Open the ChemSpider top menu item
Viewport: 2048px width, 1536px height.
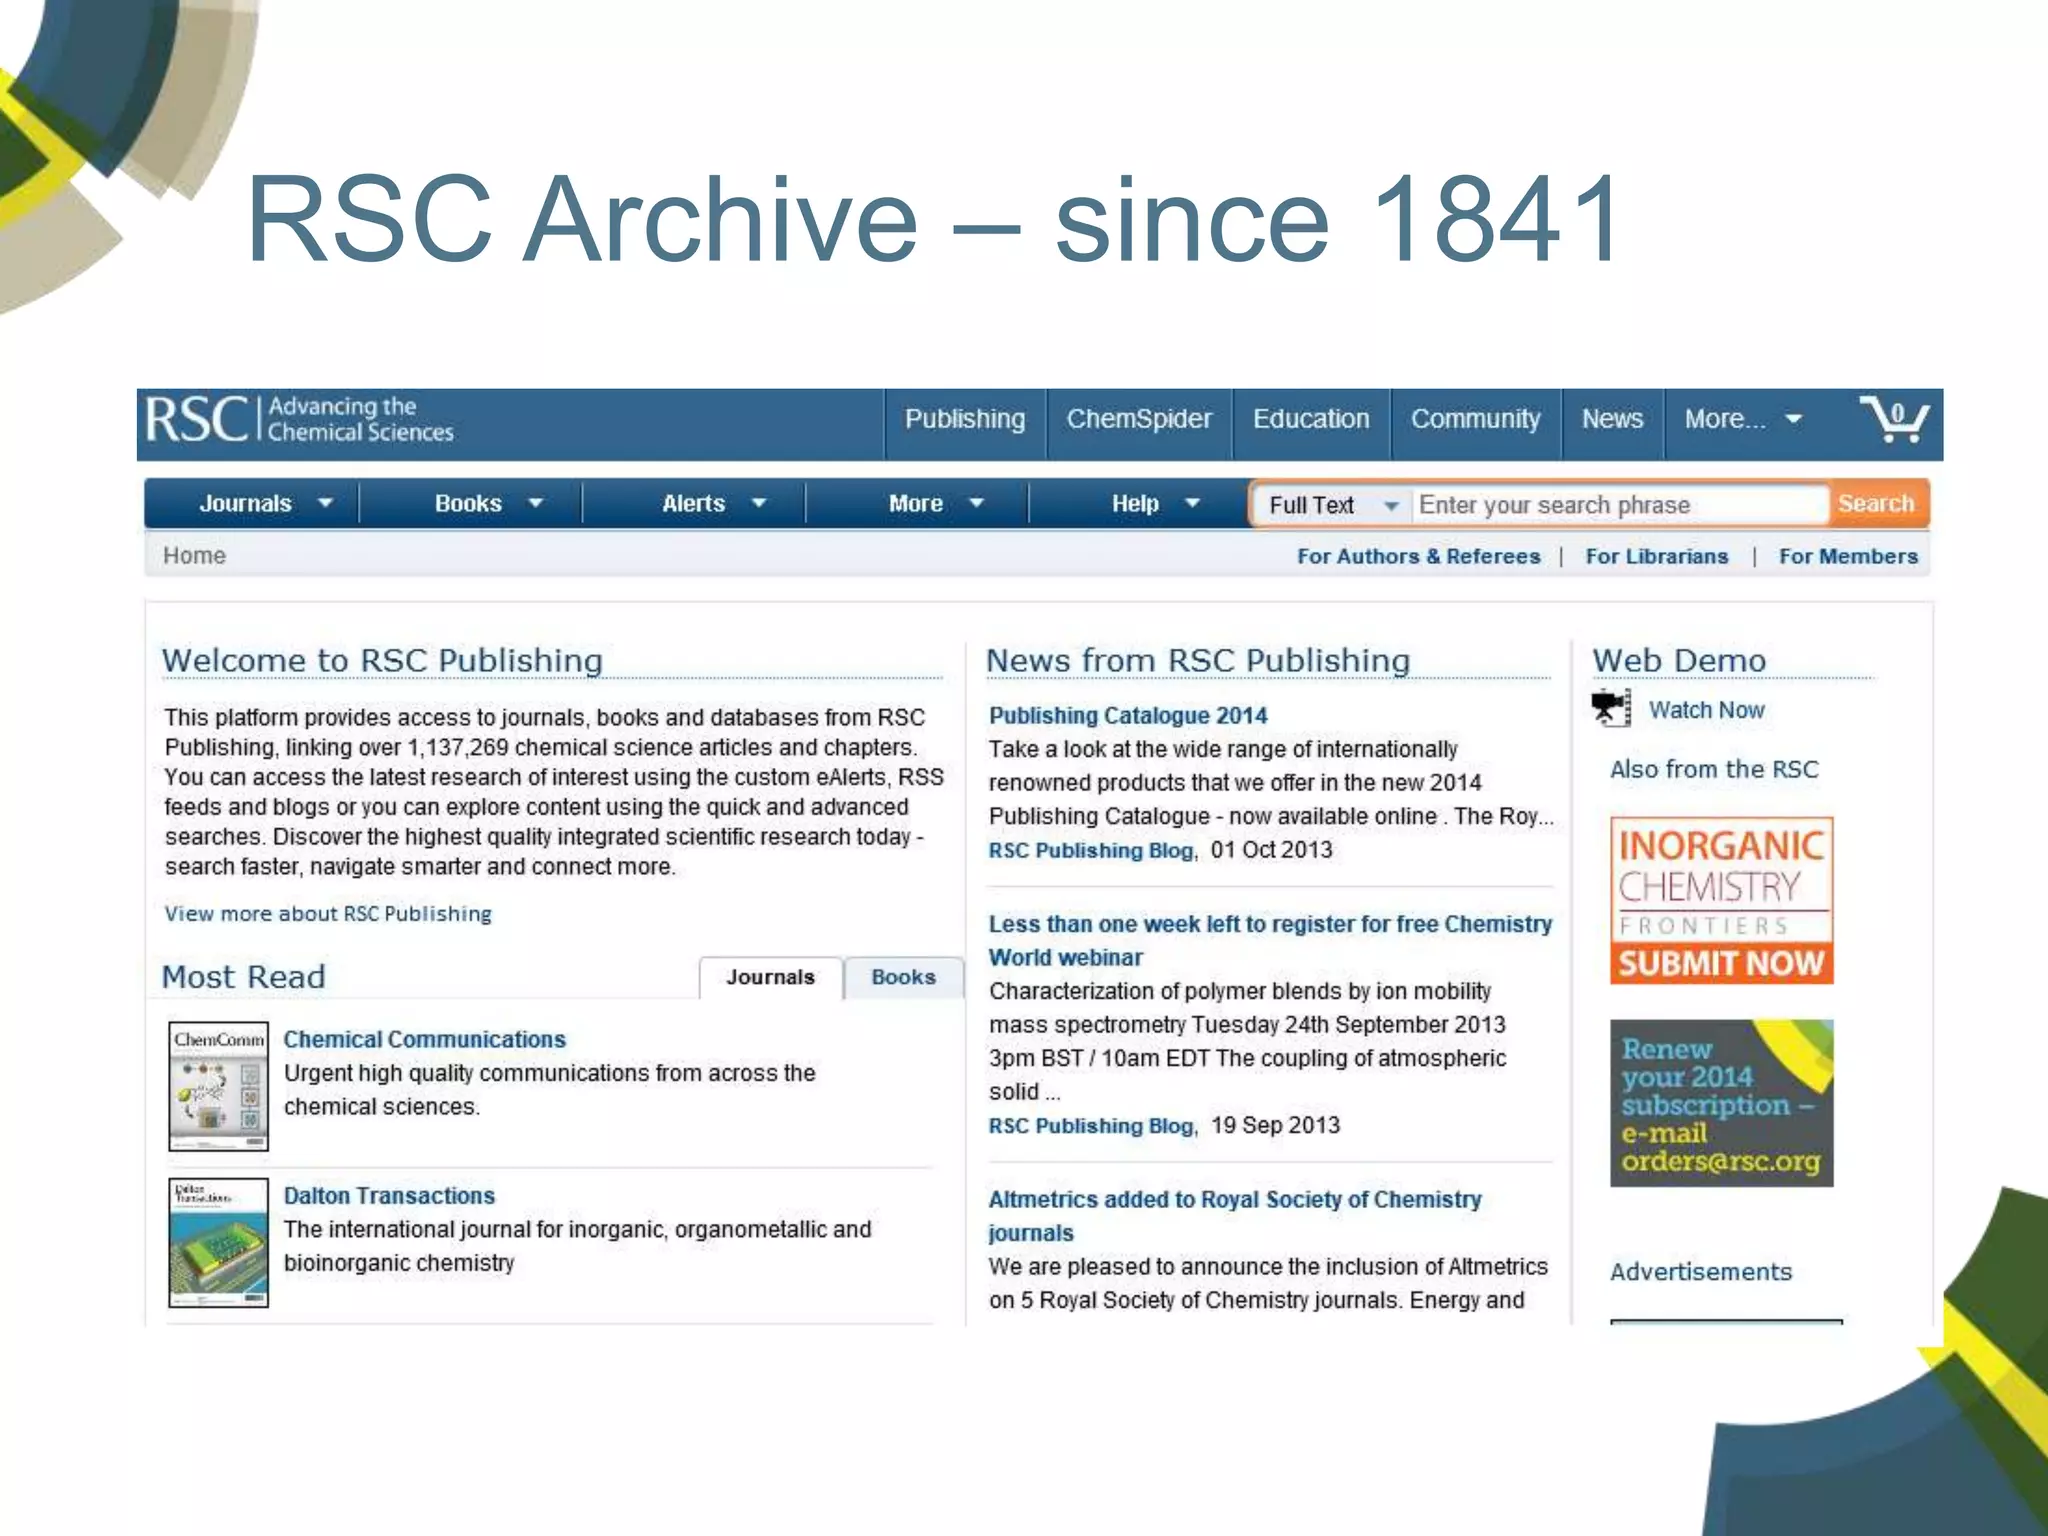[x=1139, y=419]
